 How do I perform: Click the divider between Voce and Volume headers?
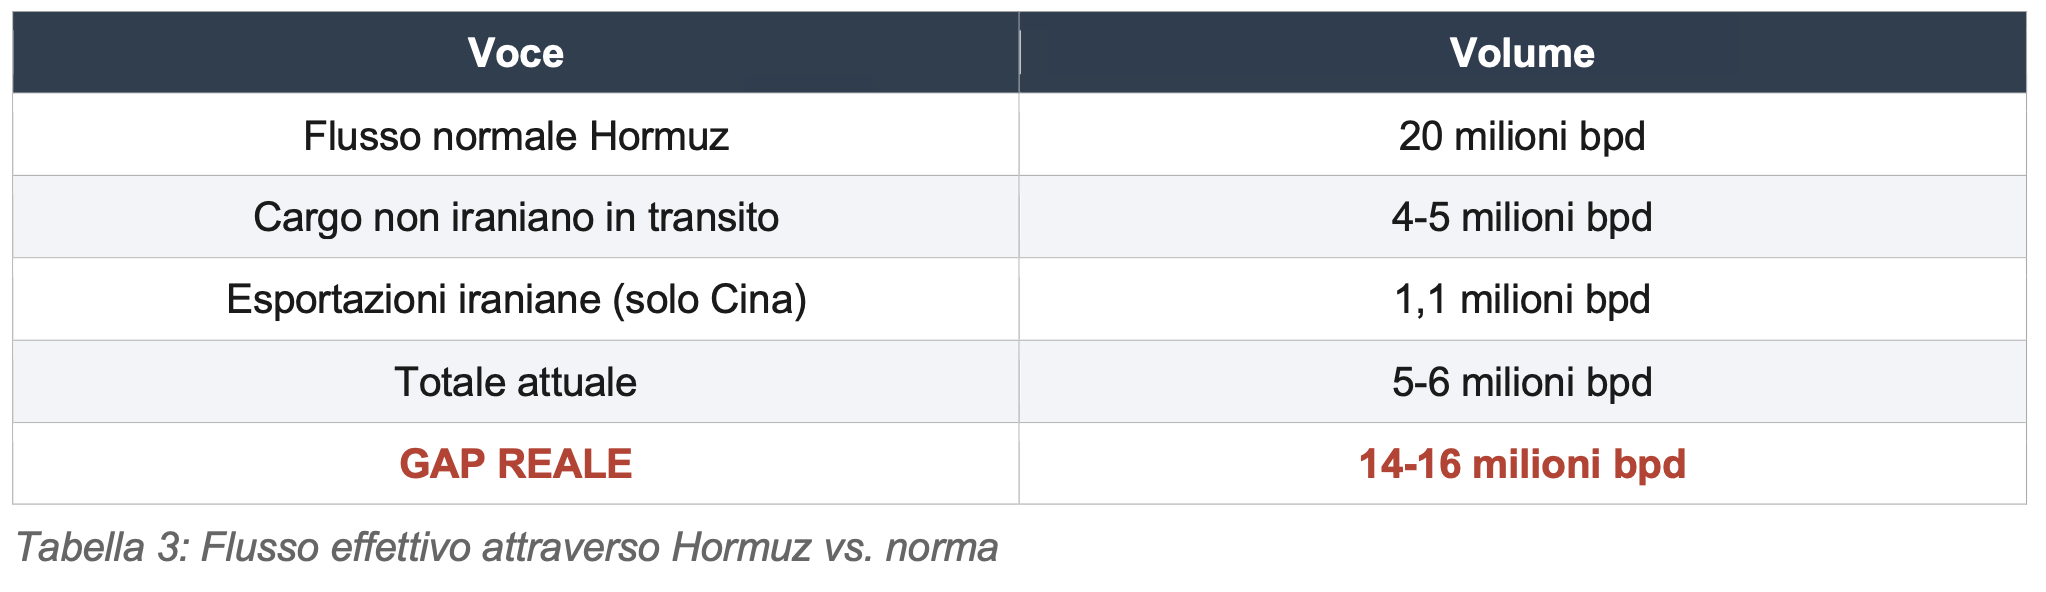1019,53
